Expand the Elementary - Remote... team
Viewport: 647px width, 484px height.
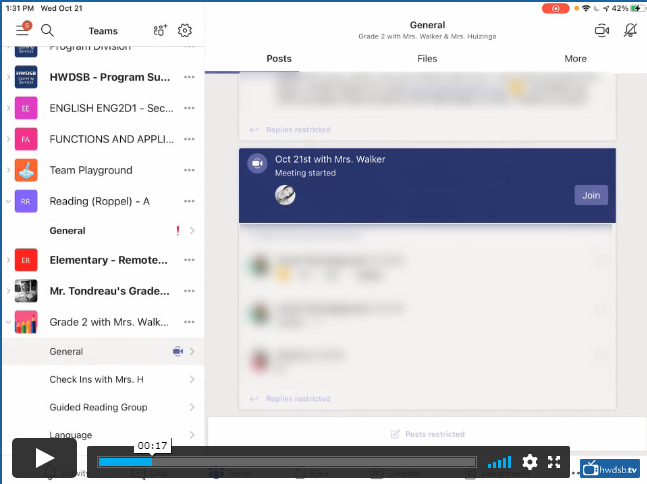(8, 260)
